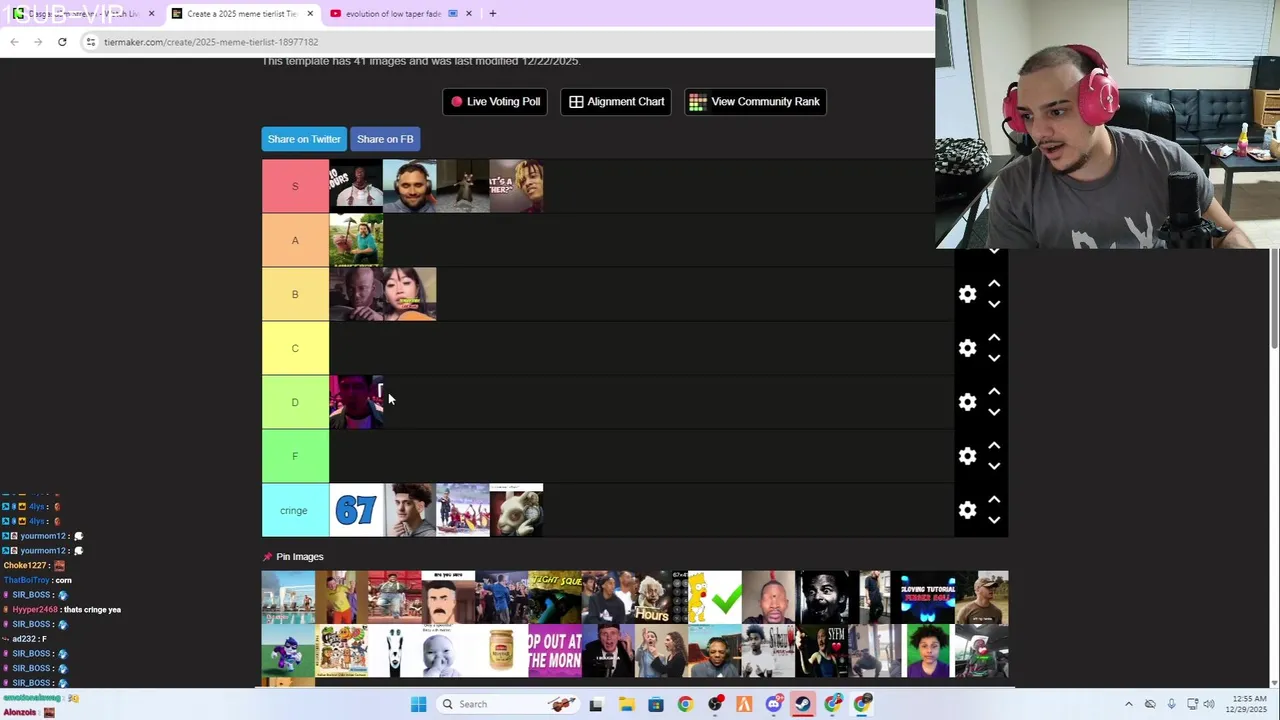Move tier F down with arrow

[994, 466]
